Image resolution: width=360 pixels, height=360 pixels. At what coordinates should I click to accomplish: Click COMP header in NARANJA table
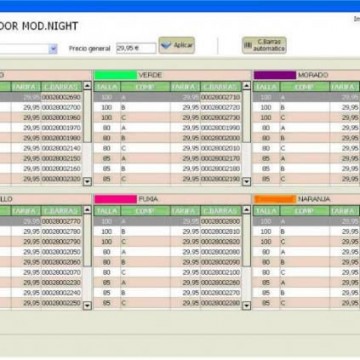[305, 211]
